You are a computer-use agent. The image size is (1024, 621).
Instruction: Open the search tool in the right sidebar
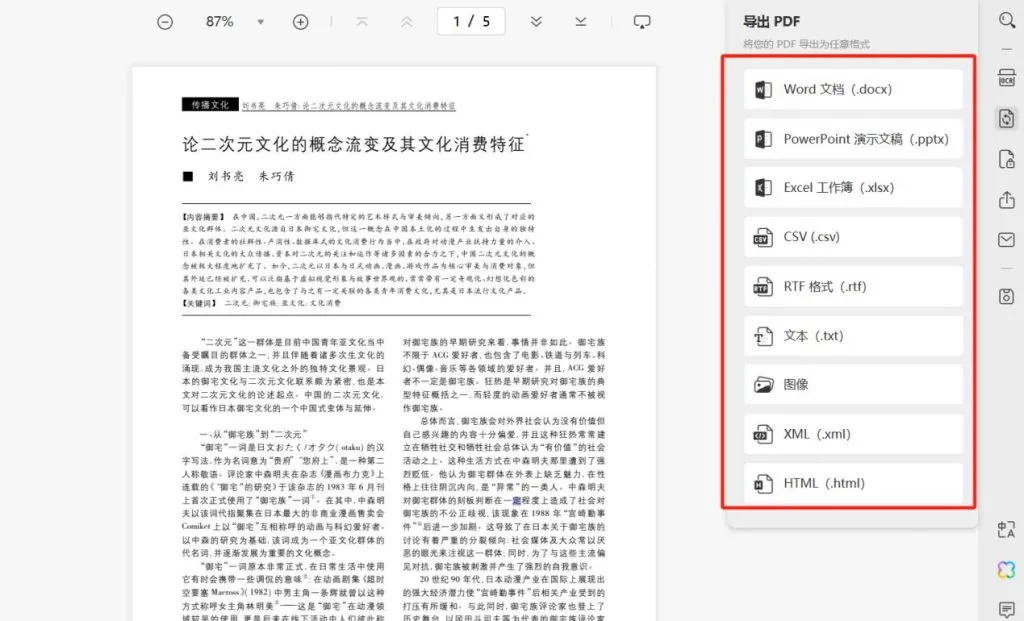coord(1006,20)
